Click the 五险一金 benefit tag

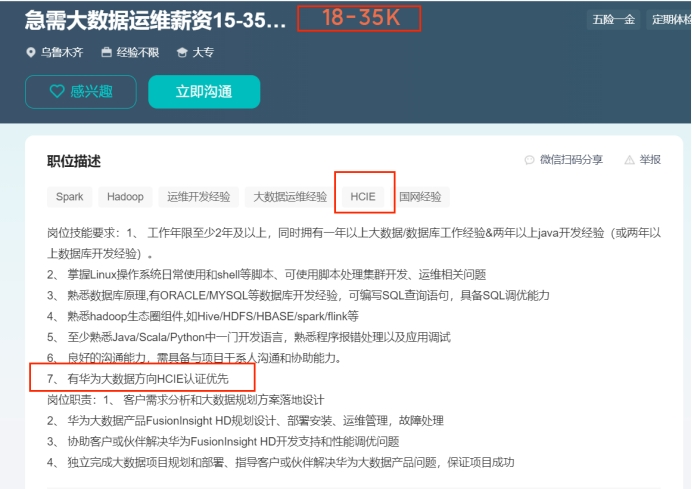click(613, 19)
